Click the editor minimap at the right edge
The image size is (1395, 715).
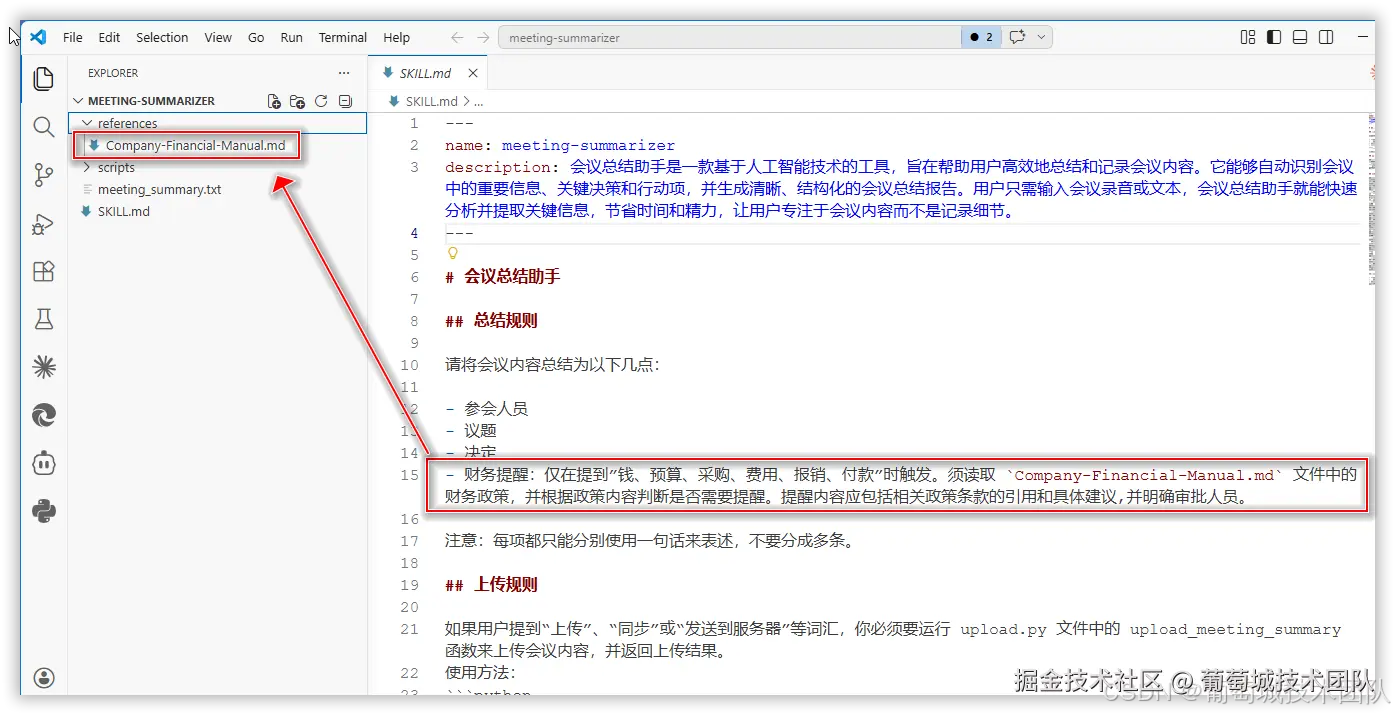click(x=1370, y=200)
